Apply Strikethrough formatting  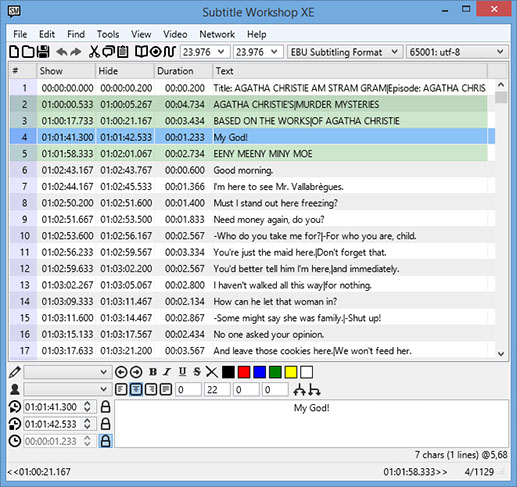[197, 372]
